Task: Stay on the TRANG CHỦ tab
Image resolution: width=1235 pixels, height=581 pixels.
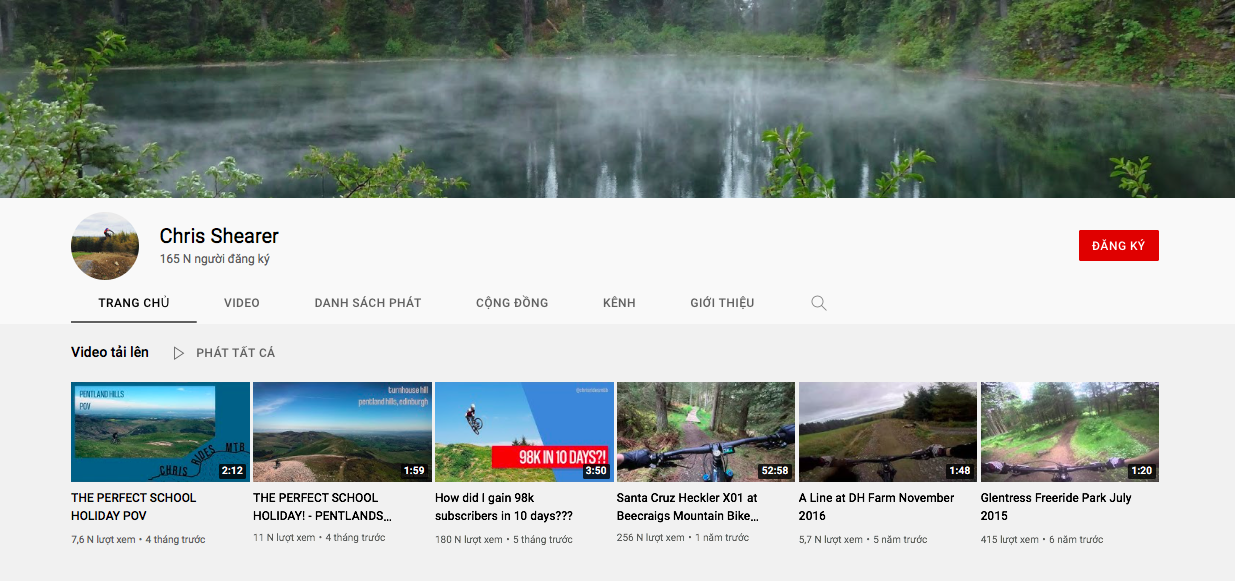Action: [x=134, y=302]
